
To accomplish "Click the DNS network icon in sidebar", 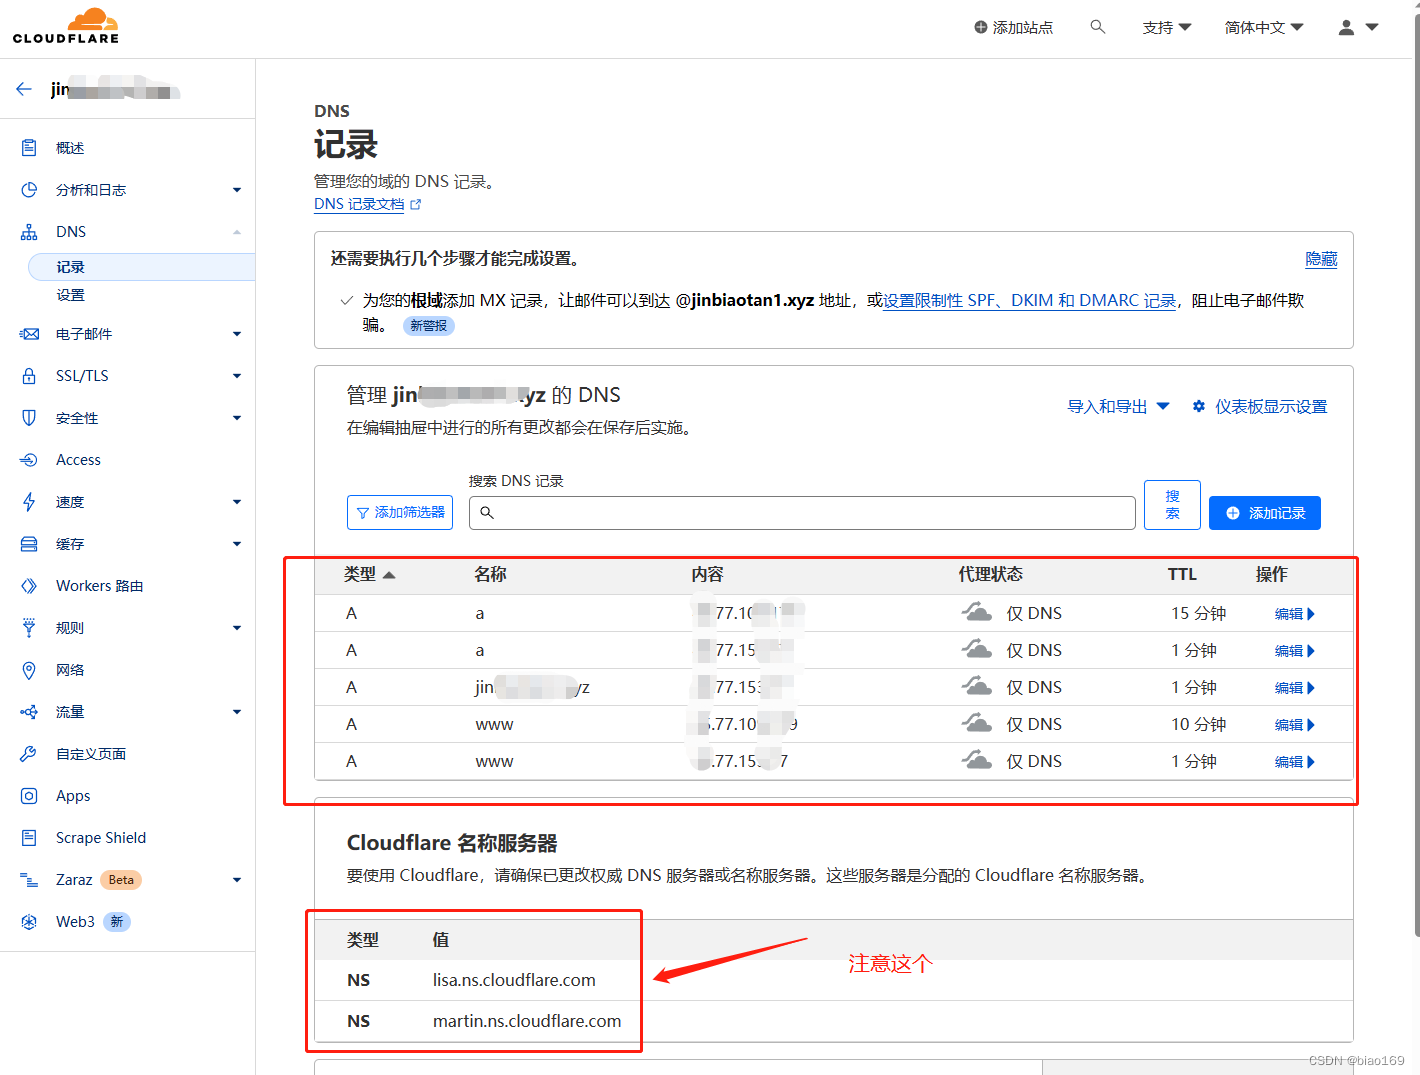I will (x=29, y=232).
